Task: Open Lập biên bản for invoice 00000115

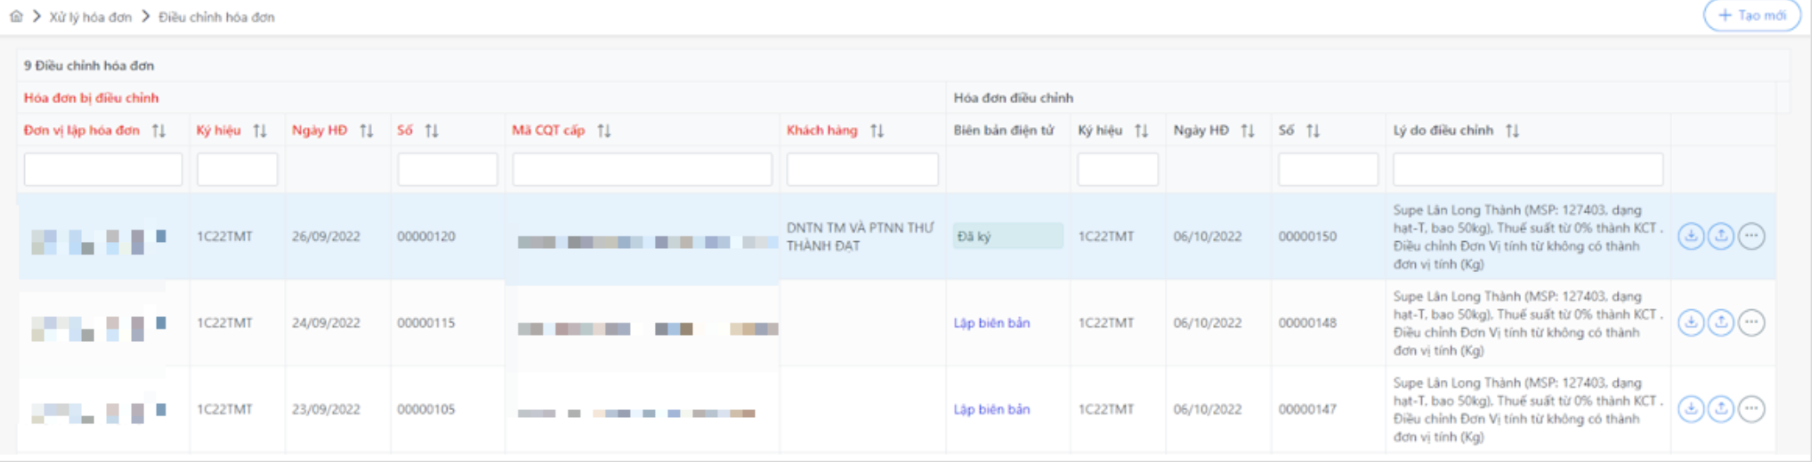Action: [x=991, y=323]
